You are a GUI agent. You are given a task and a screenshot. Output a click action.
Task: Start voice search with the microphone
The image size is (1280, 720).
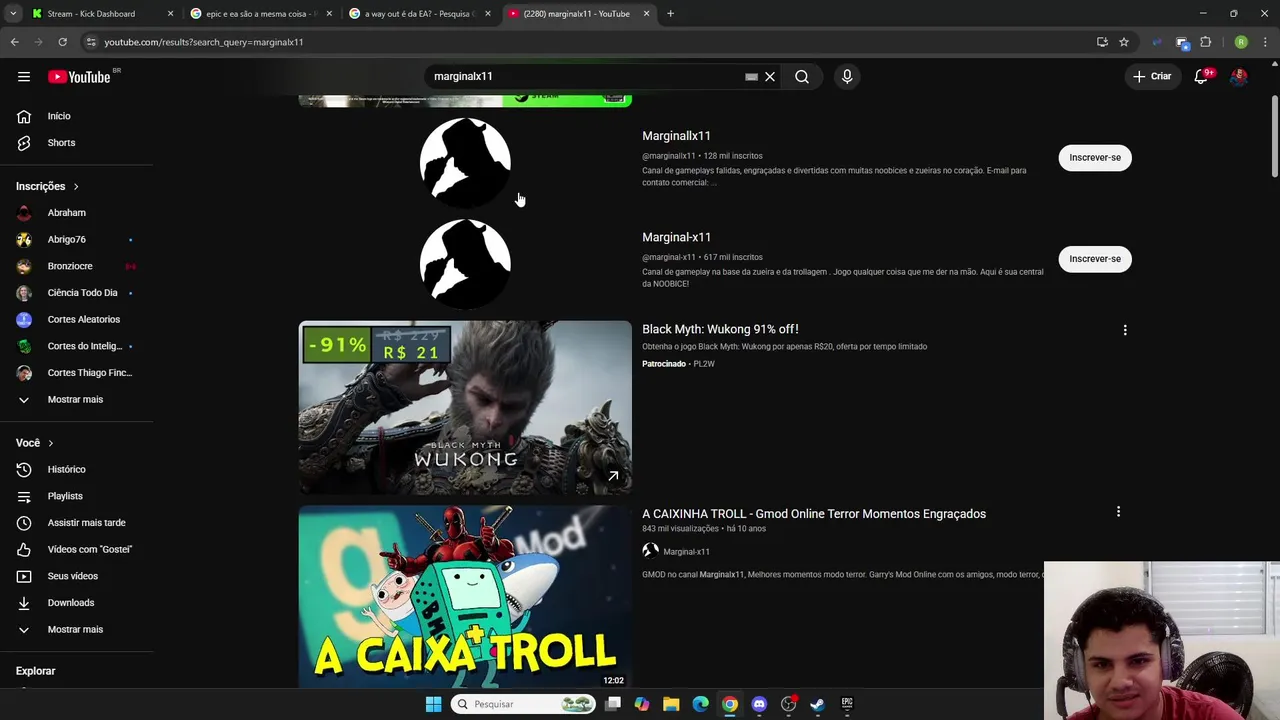[847, 76]
